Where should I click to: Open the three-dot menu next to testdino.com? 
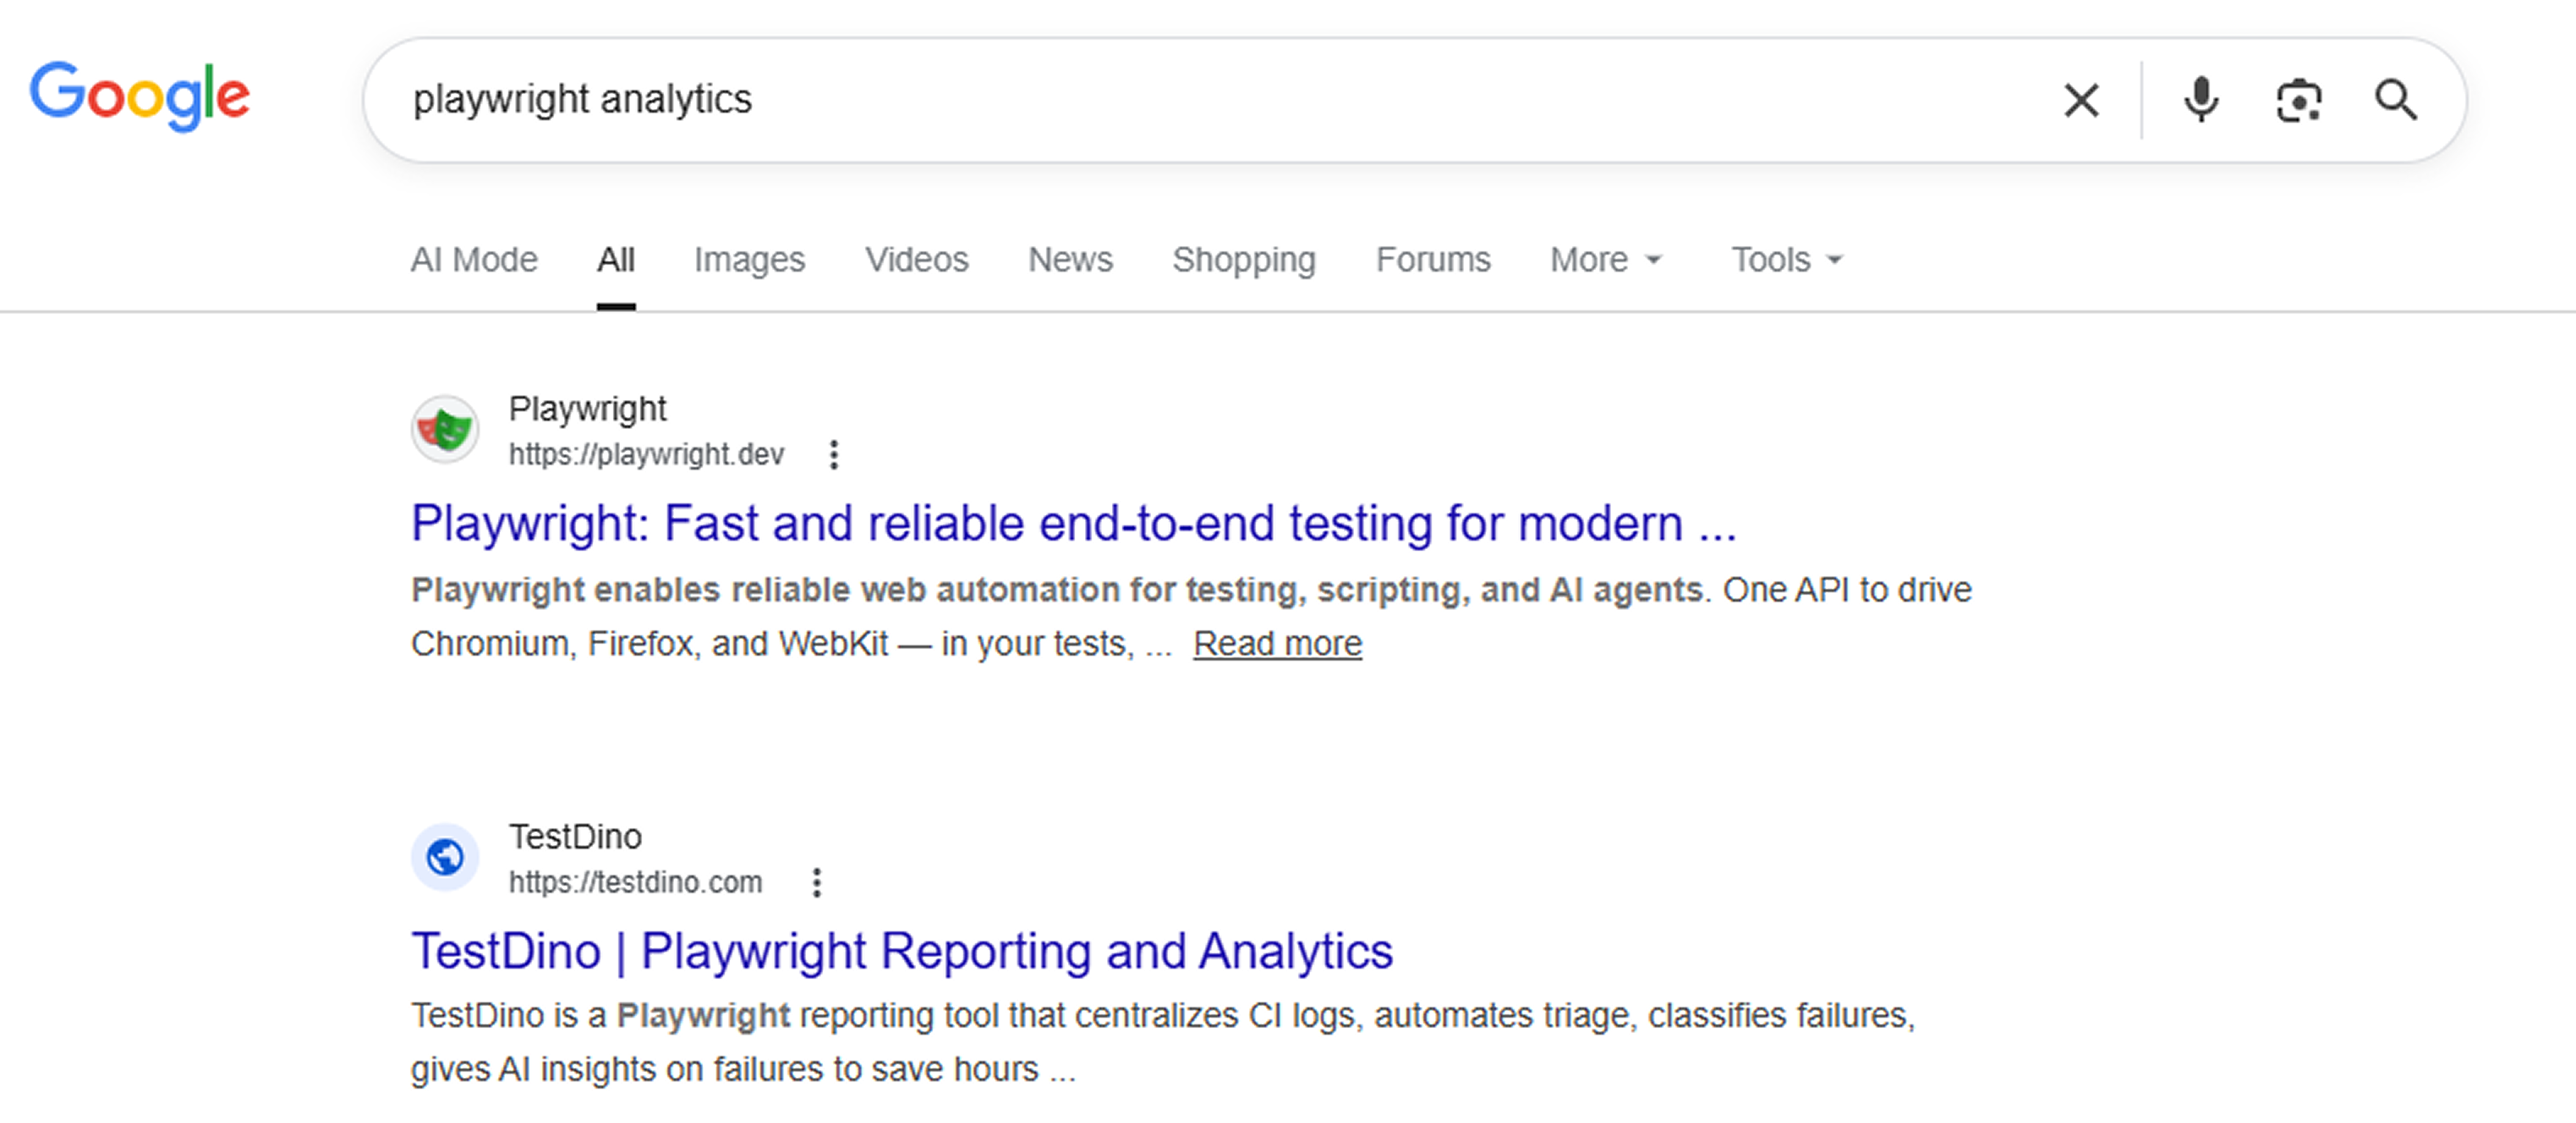(x=817, y=882)
